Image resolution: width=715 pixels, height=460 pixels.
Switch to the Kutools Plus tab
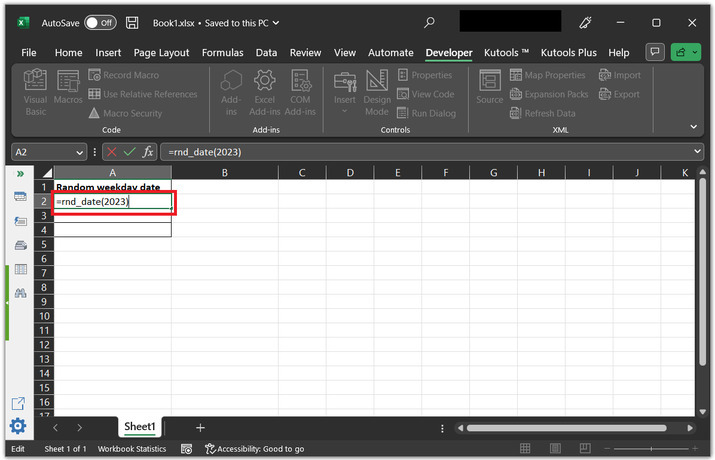tap(569, 53)
